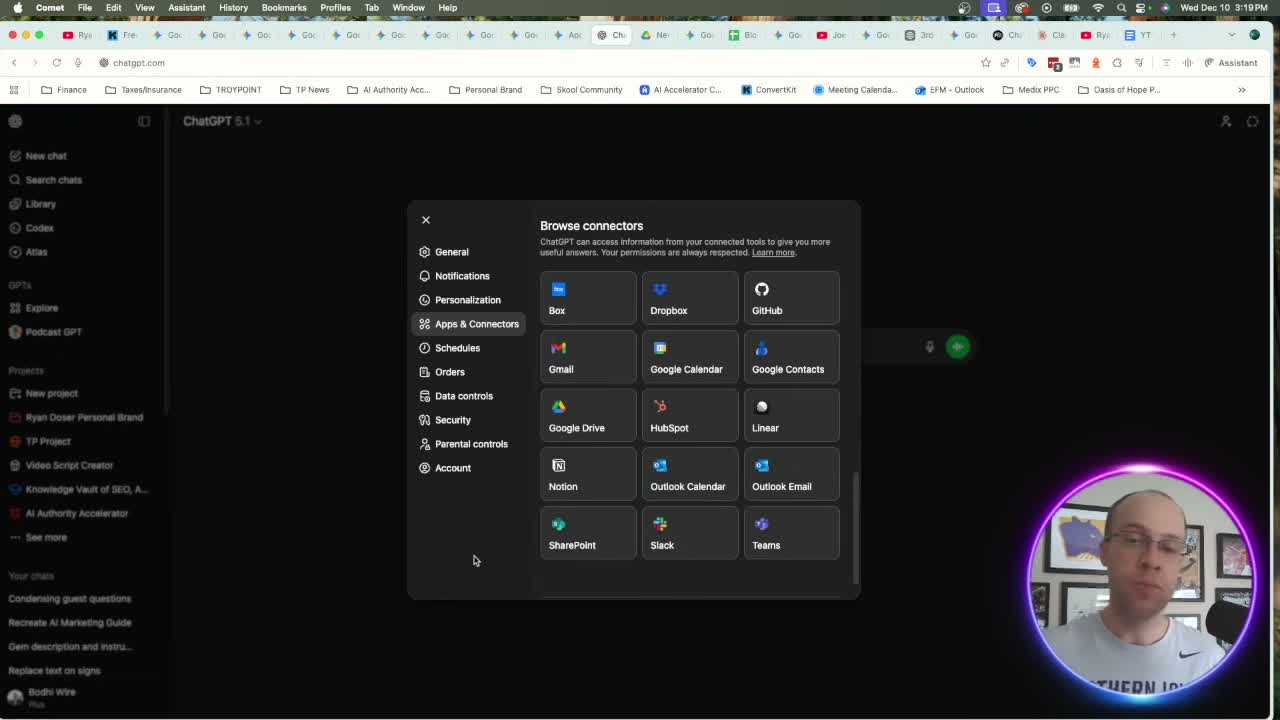Open Podcast GPT in sidebar
This screenshot has width=1280, height=720.
click(46, 332)
